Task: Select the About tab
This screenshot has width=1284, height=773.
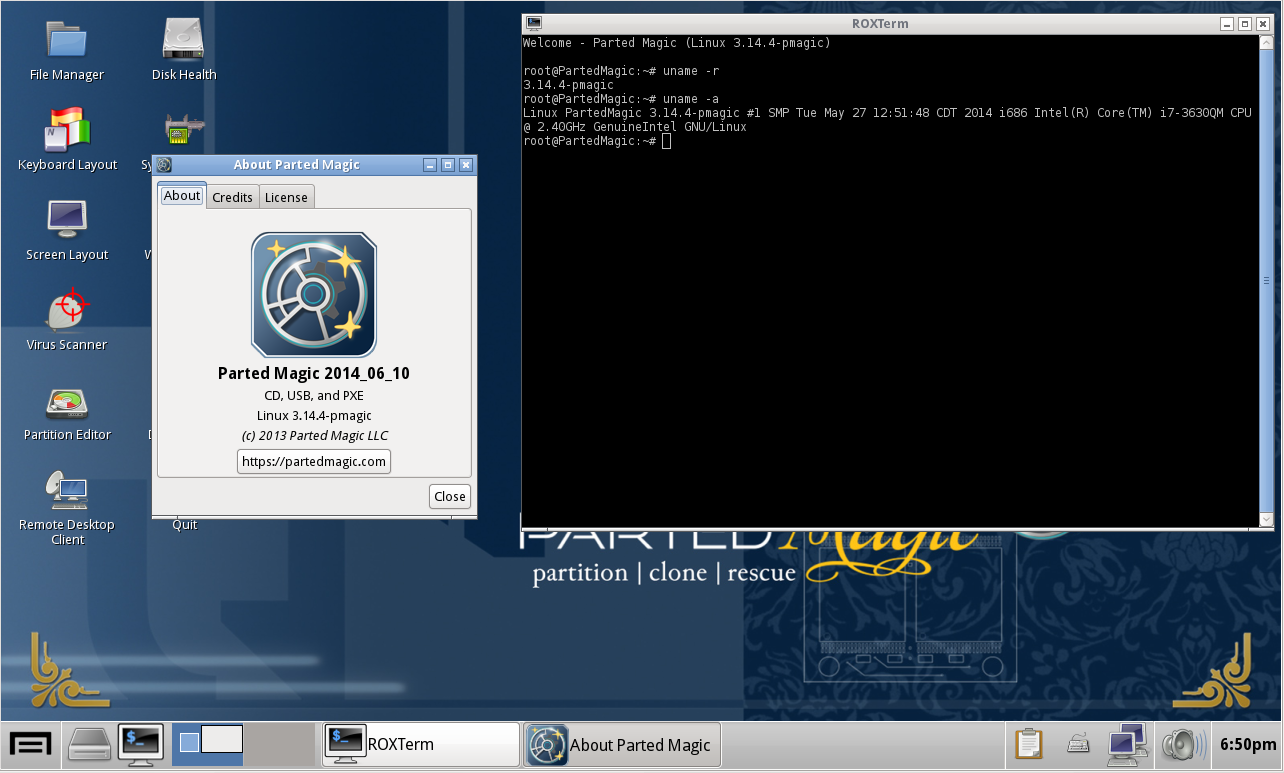Action: pyautogui.click(x=182, y=196)
